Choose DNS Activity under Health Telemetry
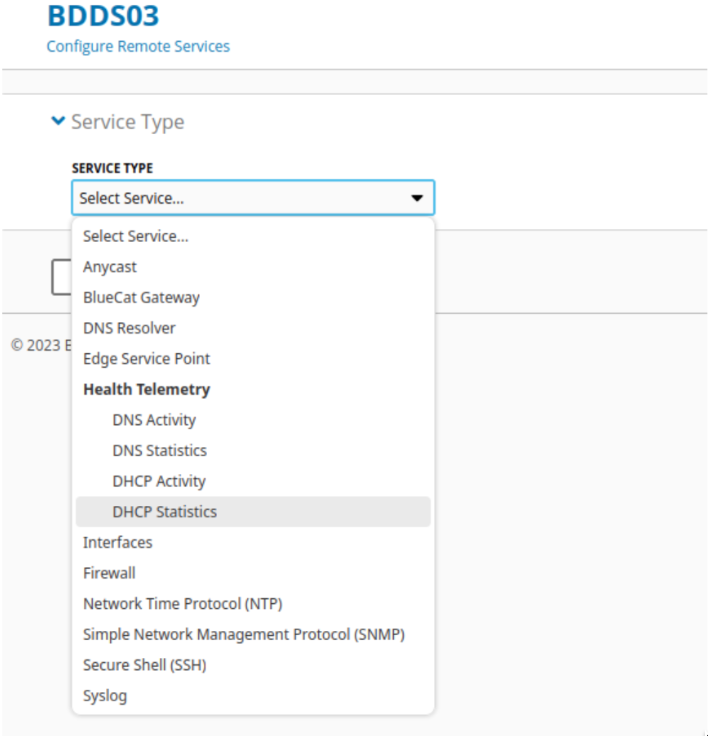Image resolution: width=708 pixels, height=736 pixels. (253, 420)
